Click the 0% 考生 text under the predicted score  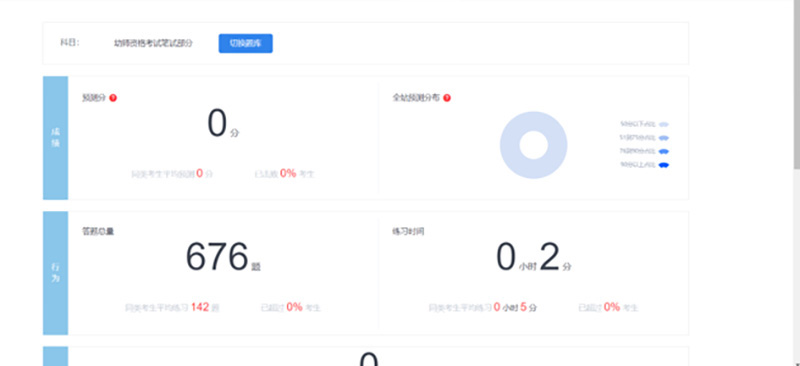pos(297,174)
